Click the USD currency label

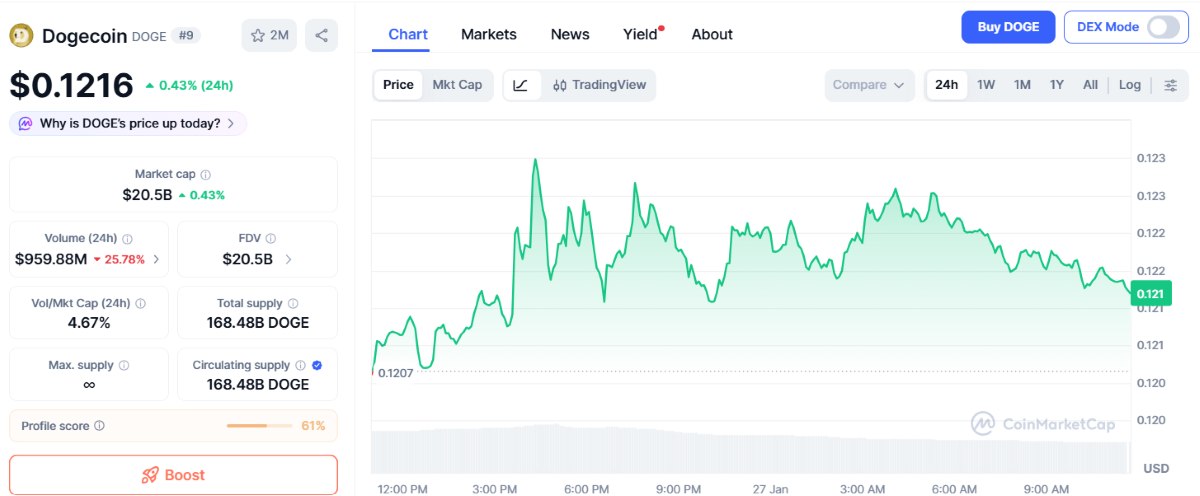(x=1156, y=468)
